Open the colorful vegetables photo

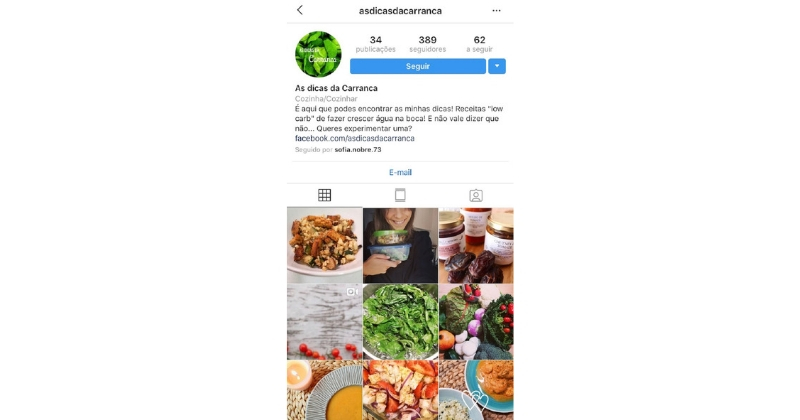coord(476,322)
